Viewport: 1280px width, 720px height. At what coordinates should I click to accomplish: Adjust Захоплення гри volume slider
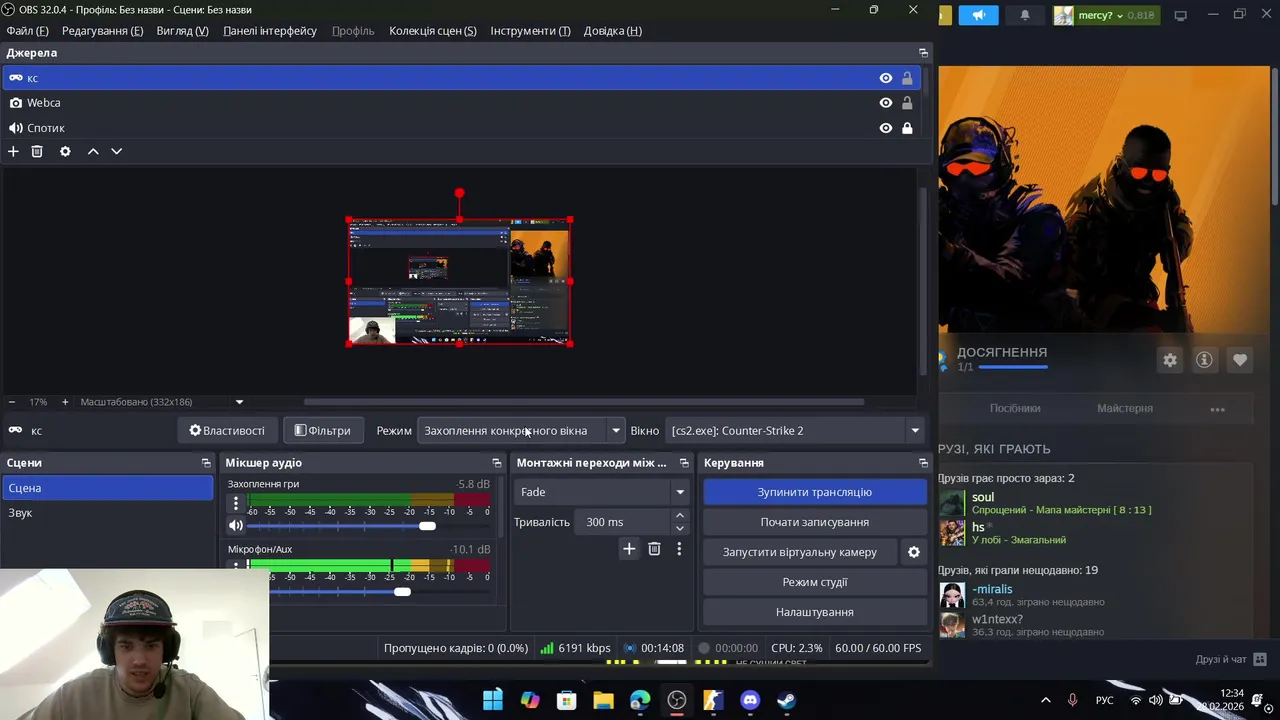tap(428, 526)
